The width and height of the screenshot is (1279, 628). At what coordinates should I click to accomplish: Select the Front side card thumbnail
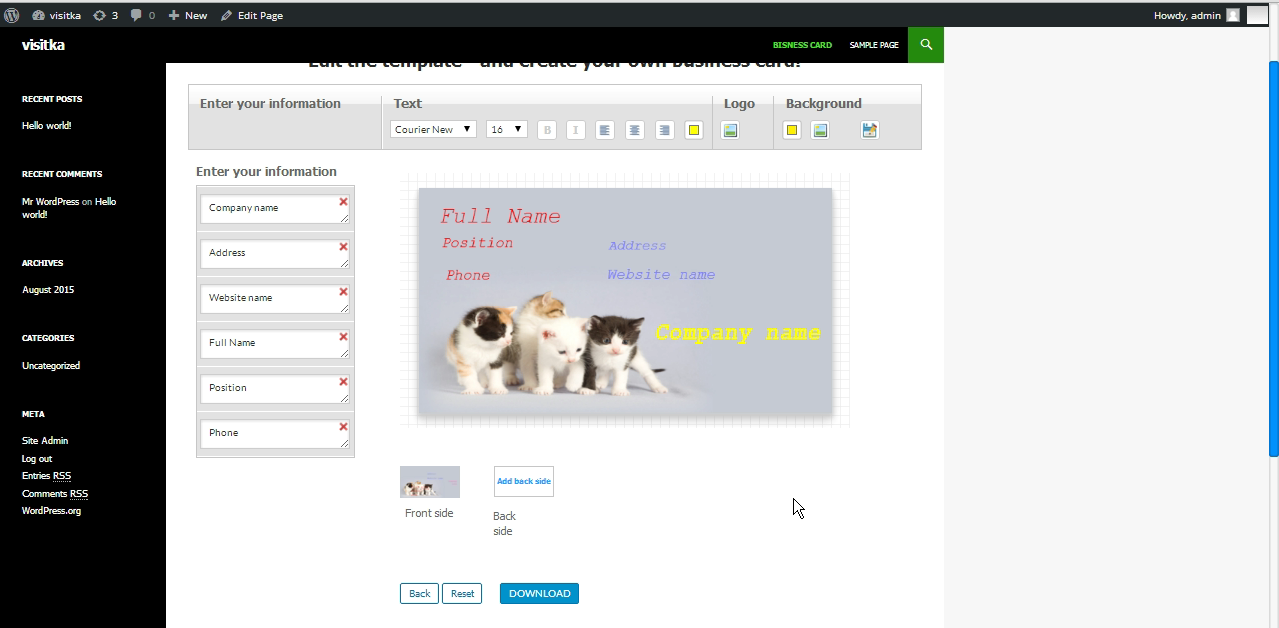[430, 482]
